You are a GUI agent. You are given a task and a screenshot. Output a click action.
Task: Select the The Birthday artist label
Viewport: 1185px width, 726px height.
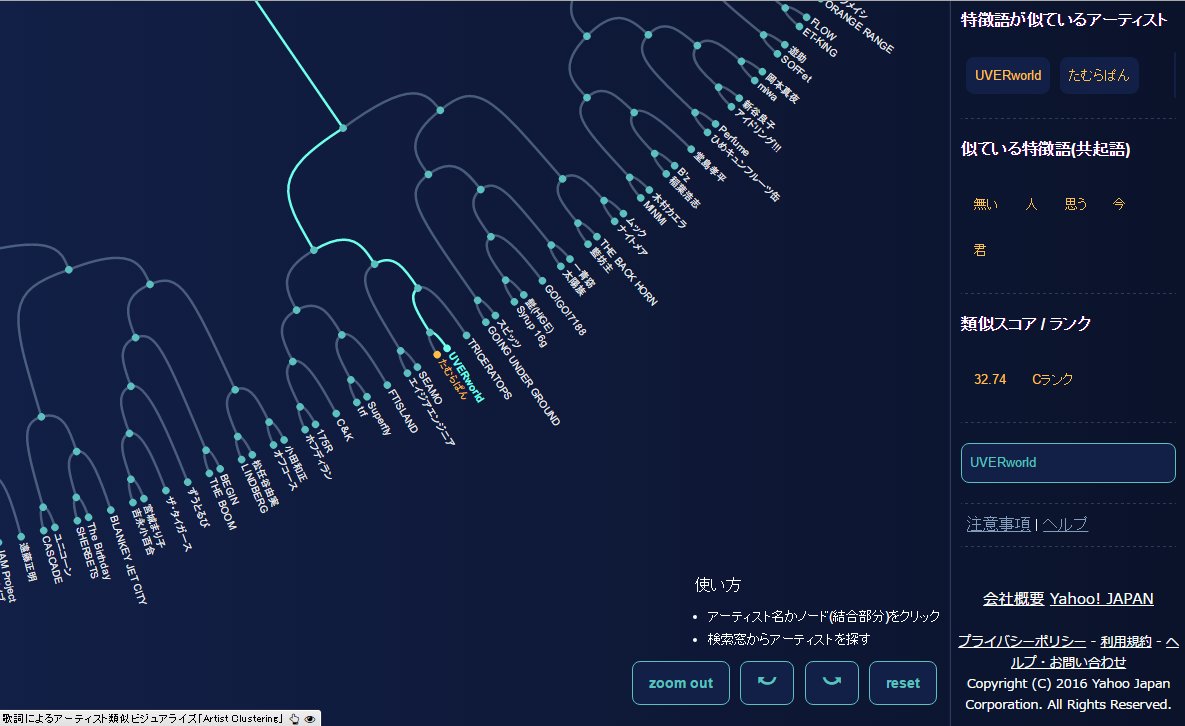coord(98,550)
